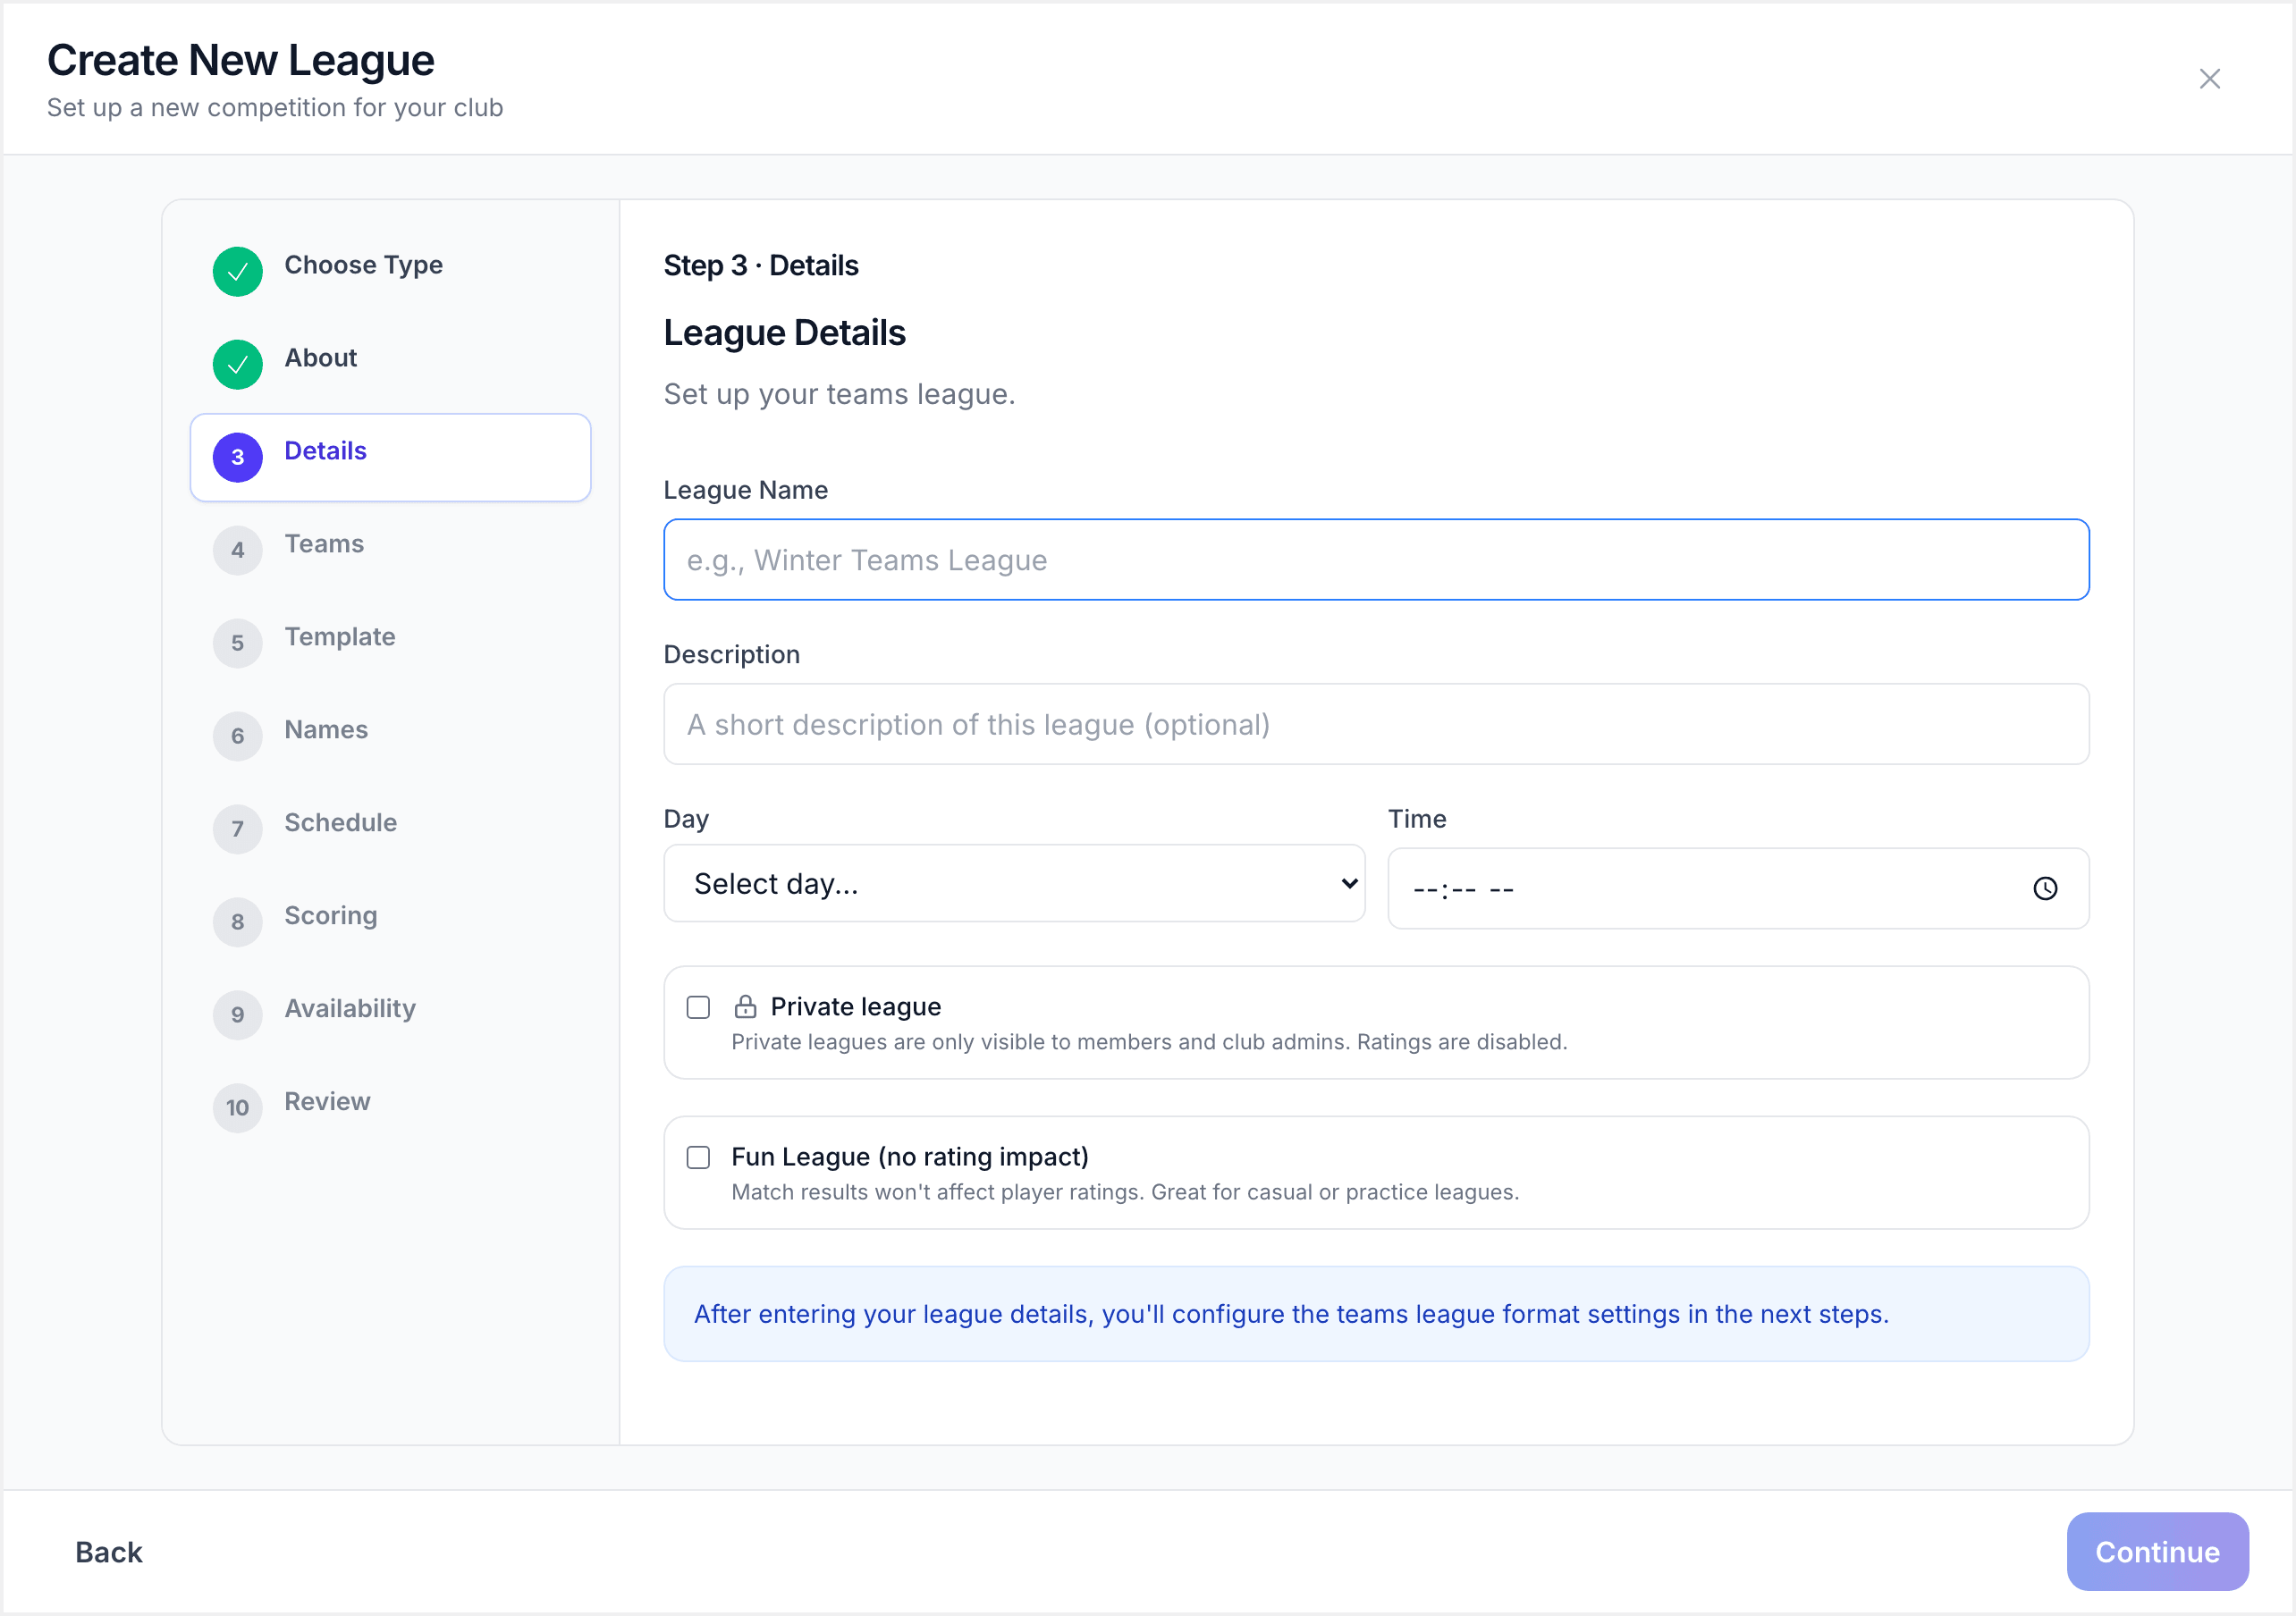Click the 'League Details' heading
Image resolution: width=2296 pixels, height=1616 pixels.
coord(784,333)
